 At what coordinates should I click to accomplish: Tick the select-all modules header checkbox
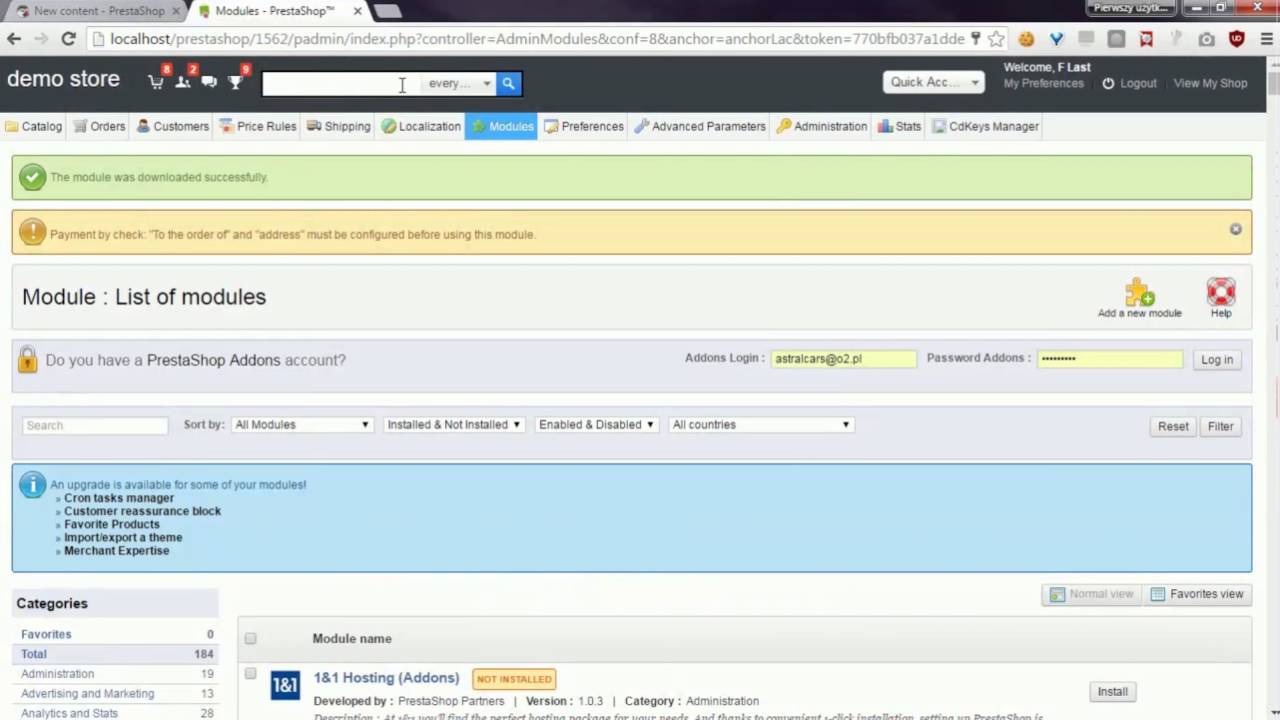(250, 638)
